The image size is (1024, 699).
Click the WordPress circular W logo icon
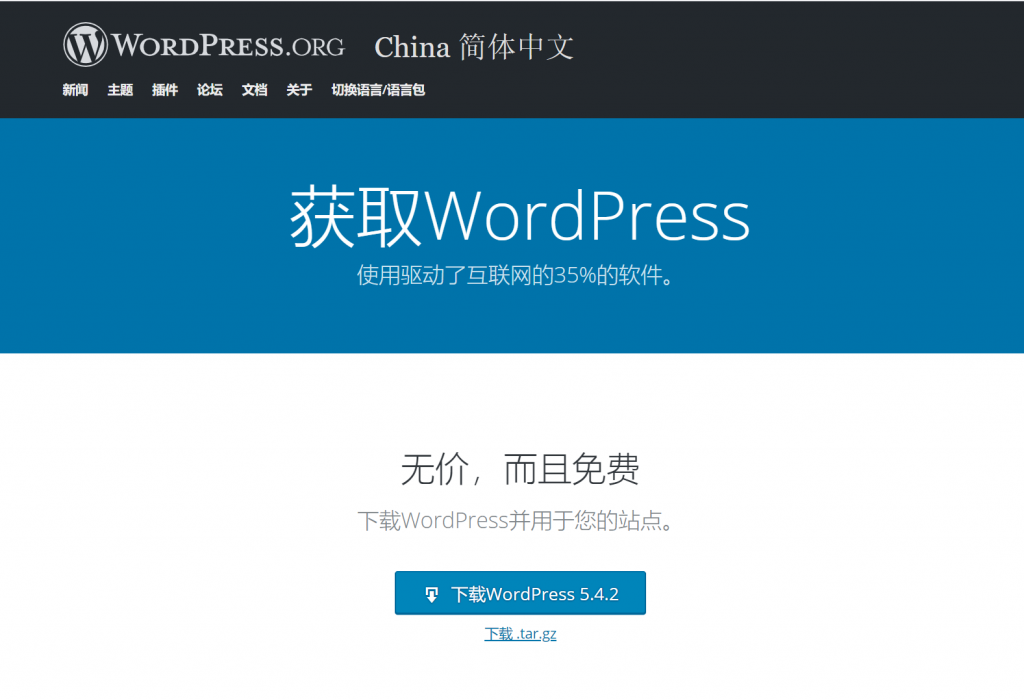coord(85,45)
